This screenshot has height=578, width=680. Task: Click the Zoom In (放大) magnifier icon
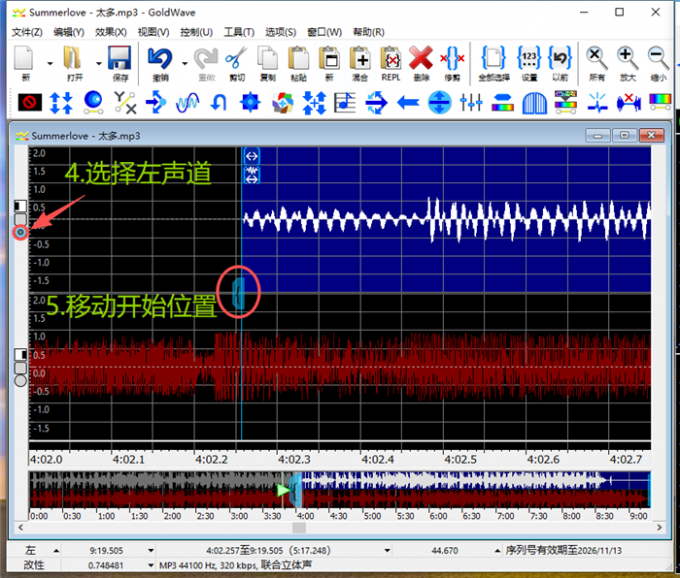(x=627, y=58)
